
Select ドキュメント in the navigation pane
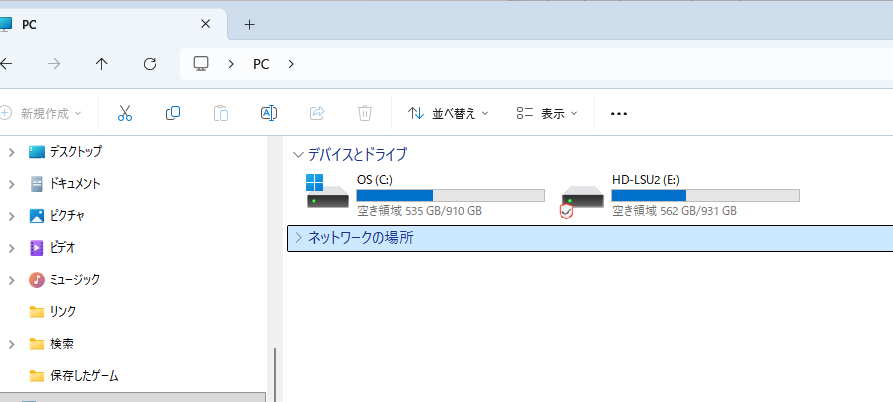tap(75, 184)
